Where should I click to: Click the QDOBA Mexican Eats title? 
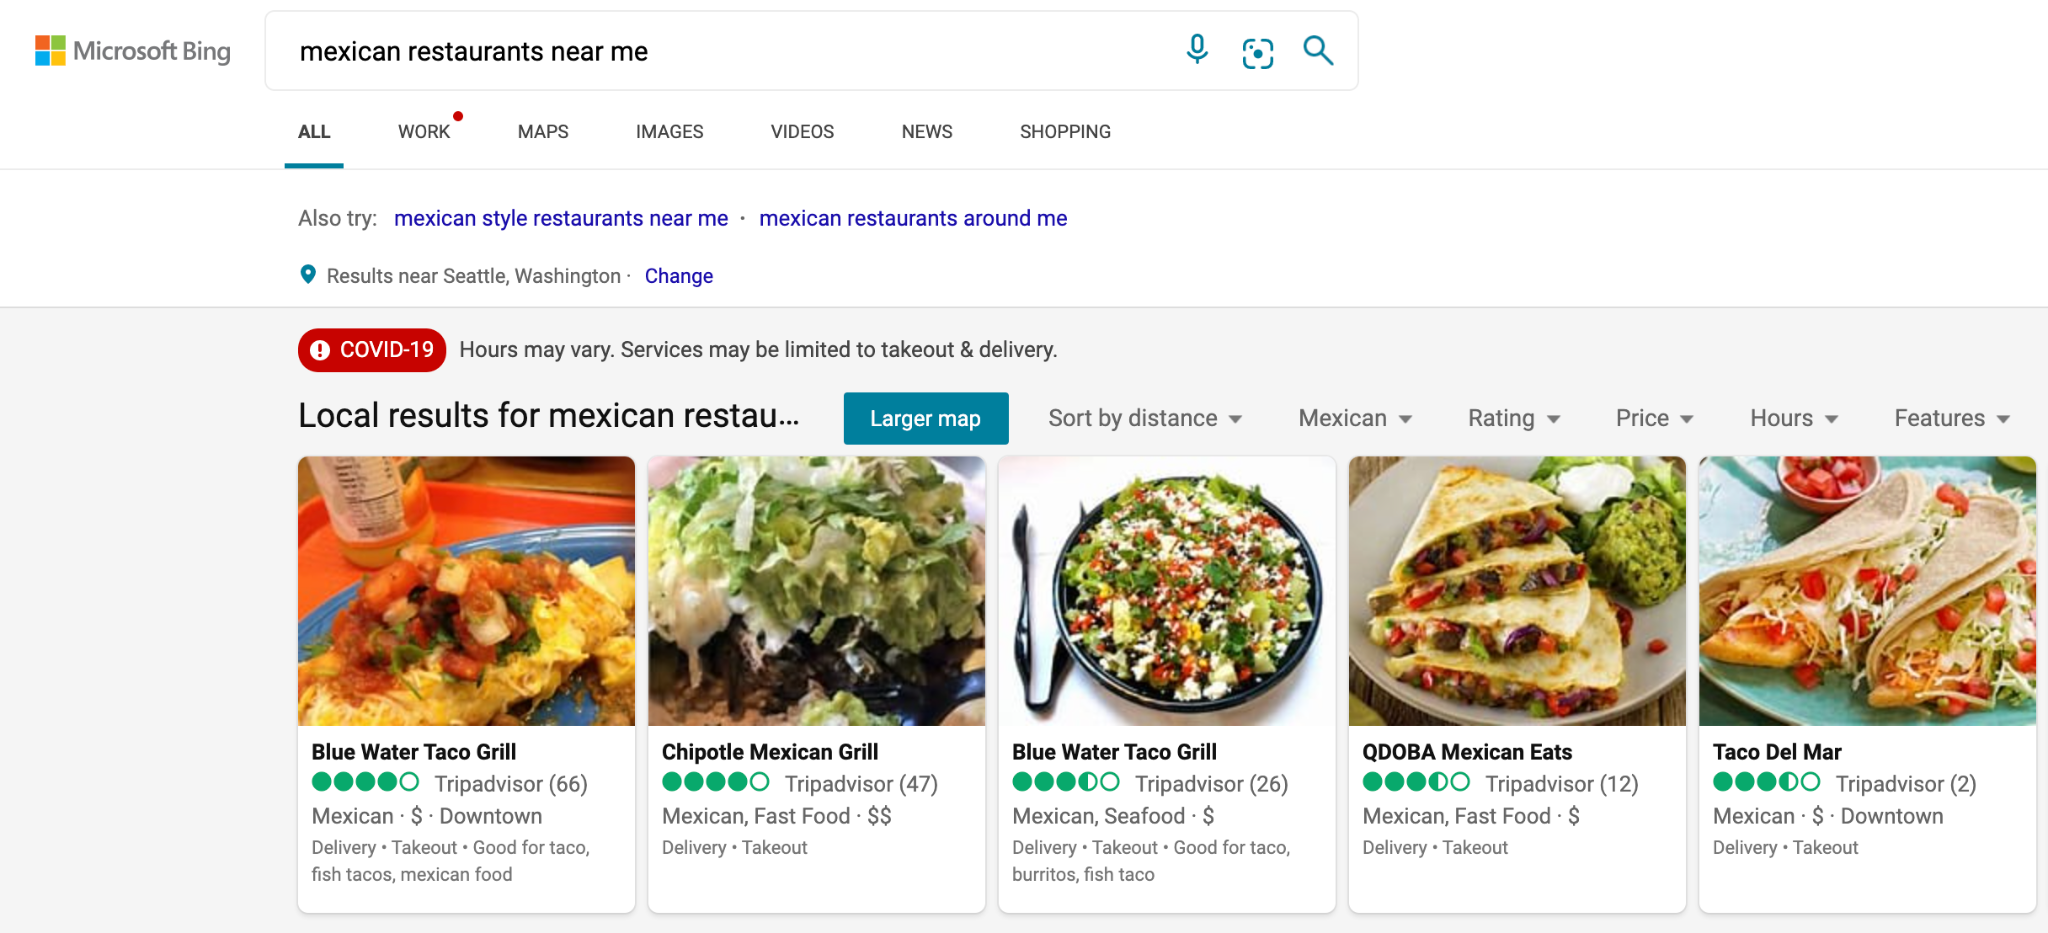coord(1467,752)
